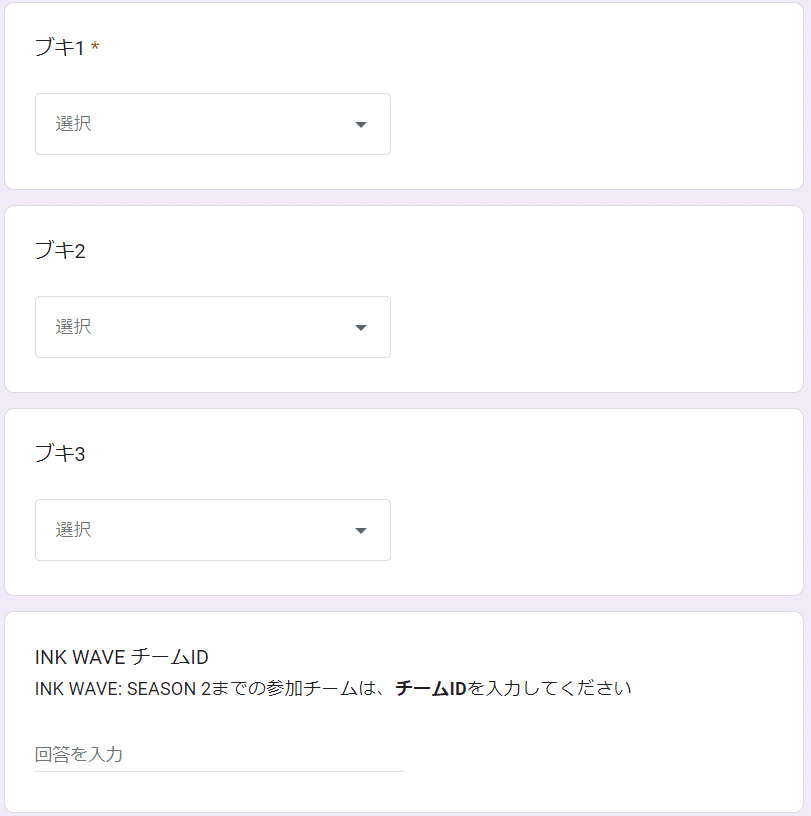Viewport: 811px width, 816px height.
Task: Click the arrow icon in ブキ3 dropdown
Action: (361, 530)
